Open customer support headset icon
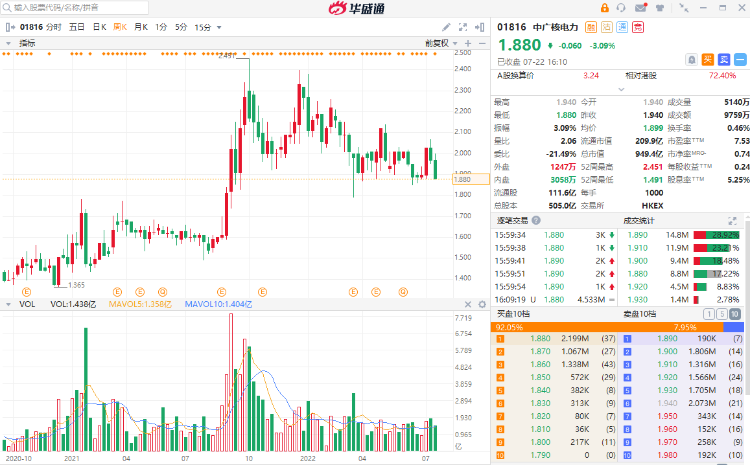 pyautogui.click(x=621, y=8)
